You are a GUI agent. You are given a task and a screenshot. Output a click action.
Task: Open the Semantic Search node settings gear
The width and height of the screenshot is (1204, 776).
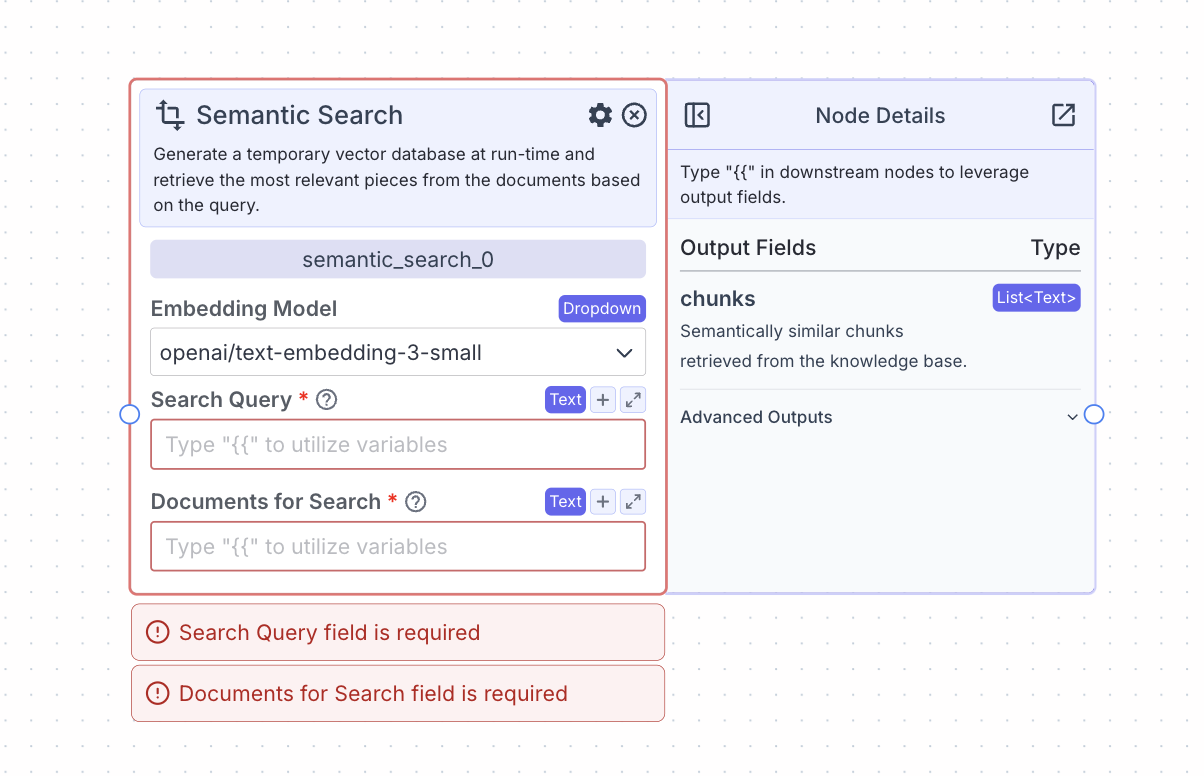599,115
